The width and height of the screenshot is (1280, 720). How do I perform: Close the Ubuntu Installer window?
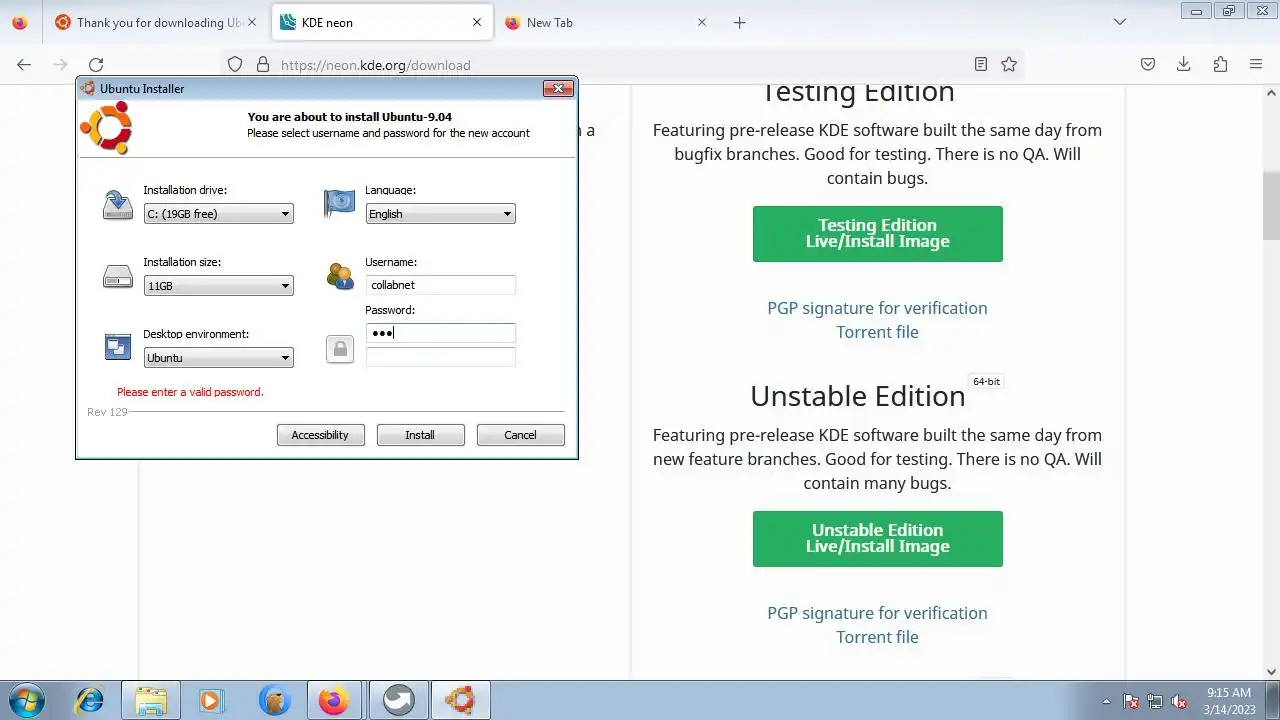[558, 88]
